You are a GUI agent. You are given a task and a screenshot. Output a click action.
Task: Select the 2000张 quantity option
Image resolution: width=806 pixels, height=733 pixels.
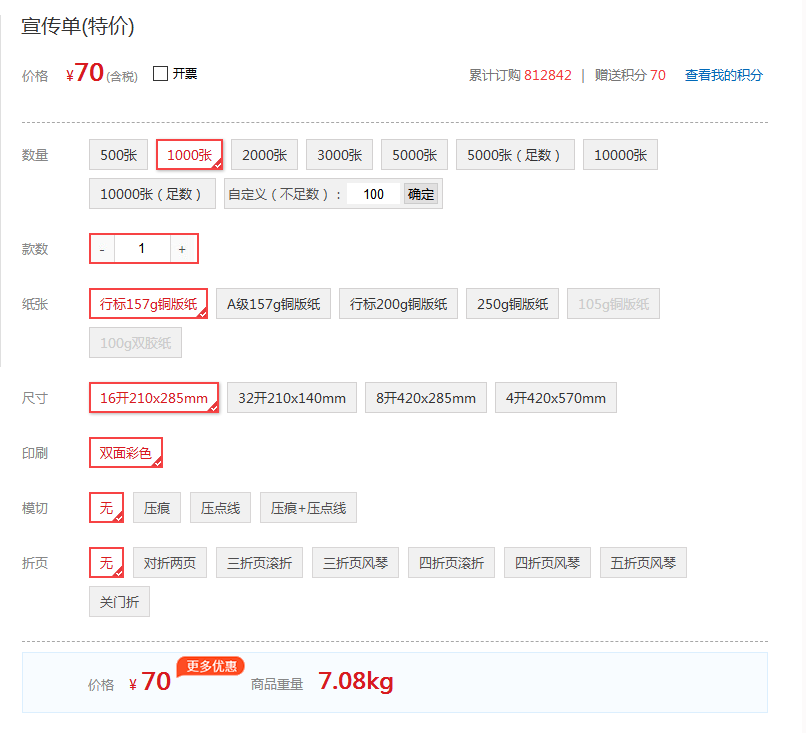(264, 154)
